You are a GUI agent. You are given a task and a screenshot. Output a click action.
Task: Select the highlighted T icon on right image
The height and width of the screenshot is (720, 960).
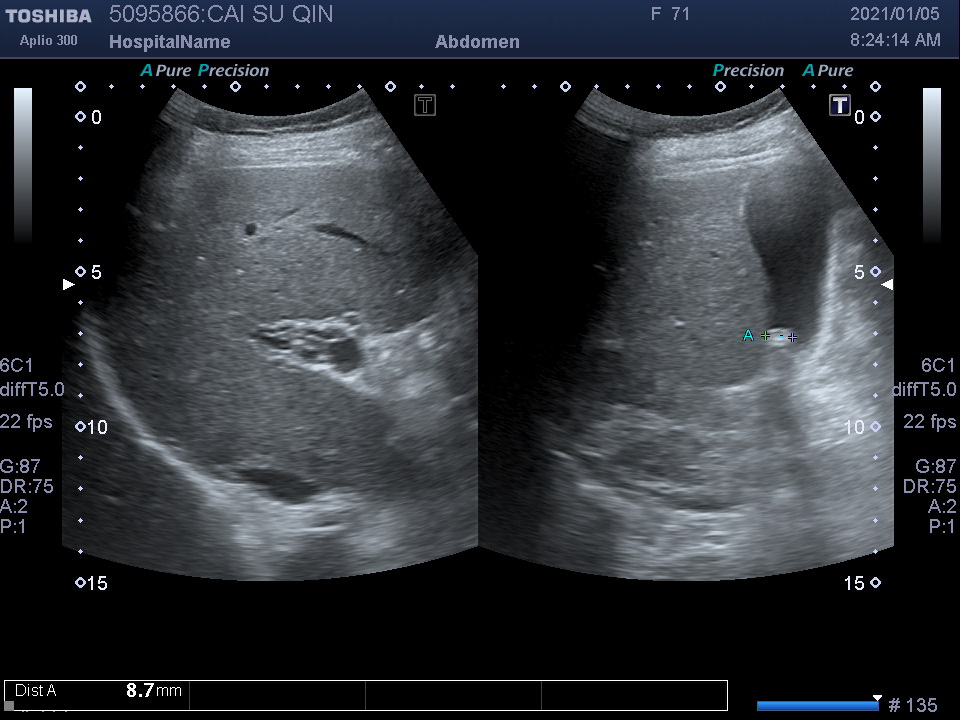[840, 105]
